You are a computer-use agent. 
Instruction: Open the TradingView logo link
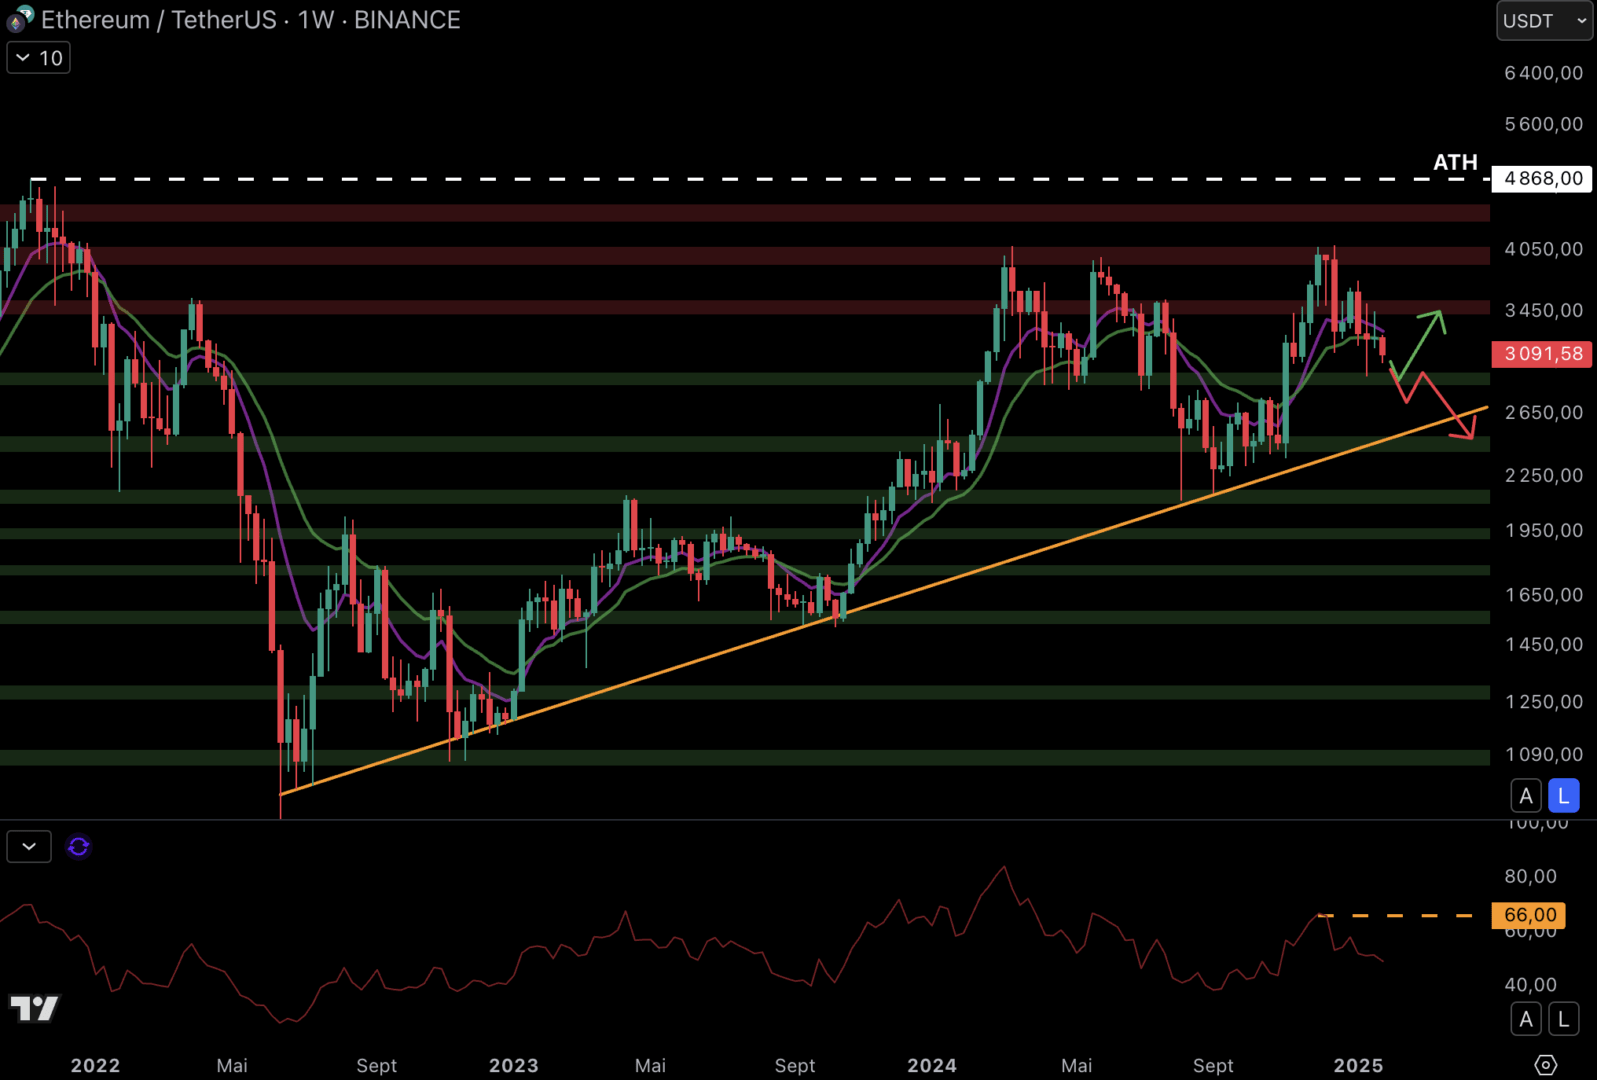click(34, 1008)
